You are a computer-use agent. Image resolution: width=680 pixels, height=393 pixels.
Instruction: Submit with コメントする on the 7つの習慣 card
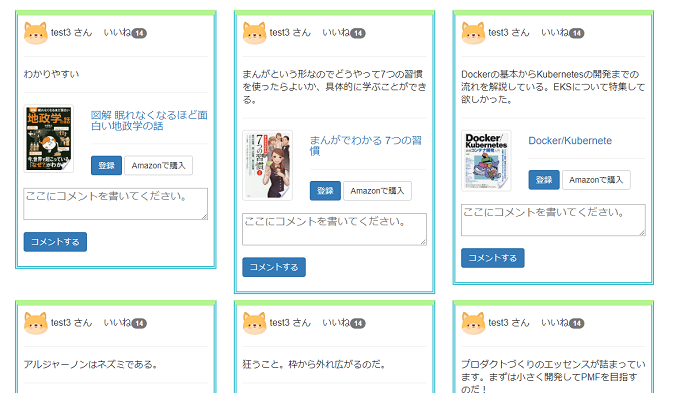(274, 267)
